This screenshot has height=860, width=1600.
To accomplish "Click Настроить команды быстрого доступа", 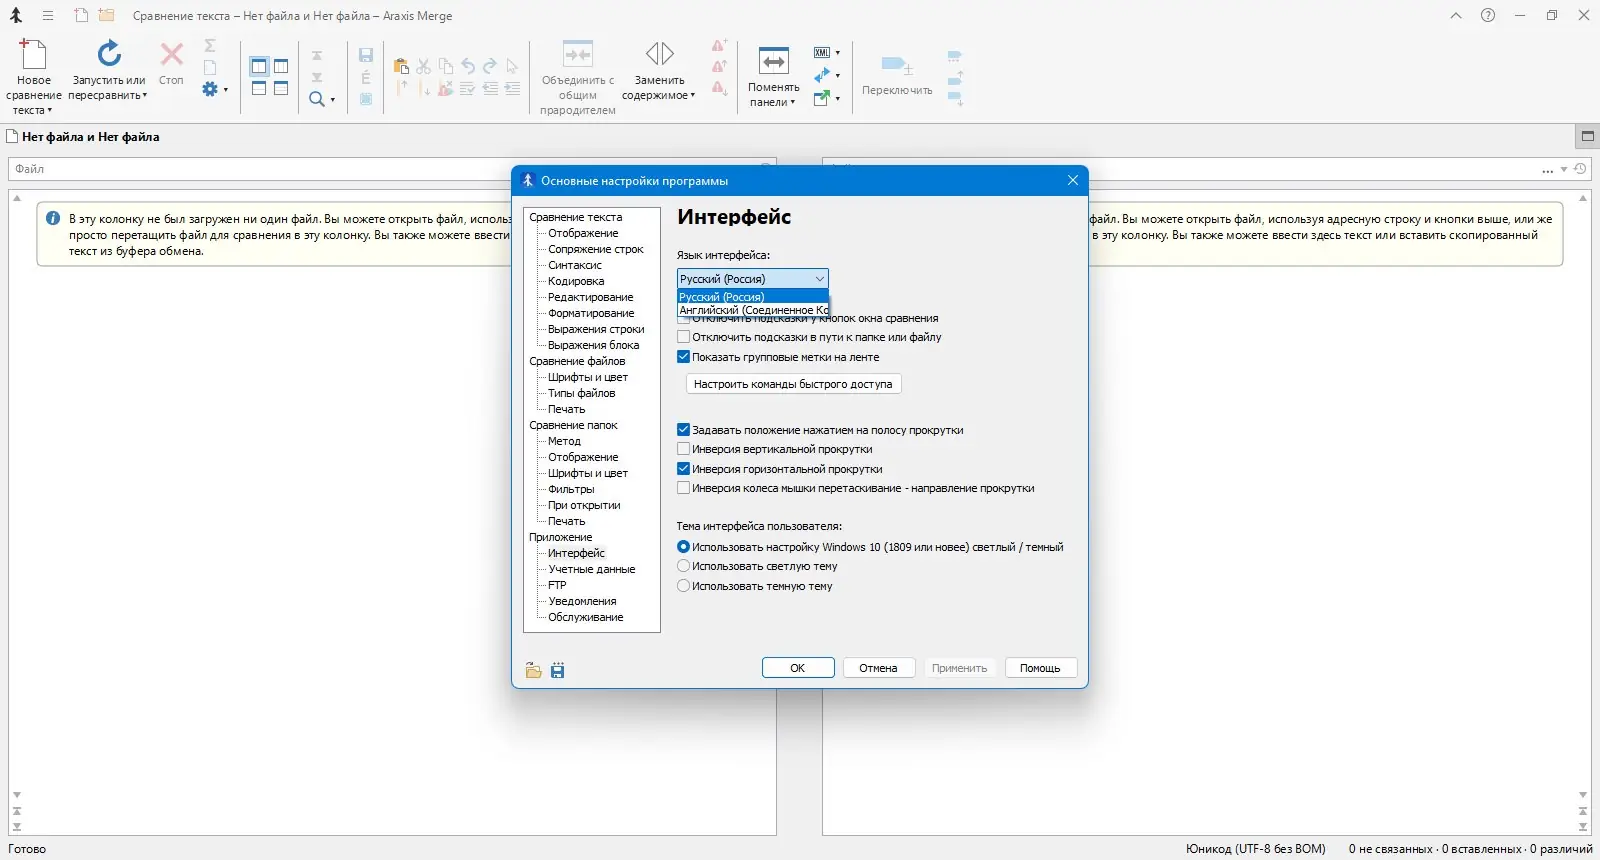I will pyautogui.click(x=793, y=384).
